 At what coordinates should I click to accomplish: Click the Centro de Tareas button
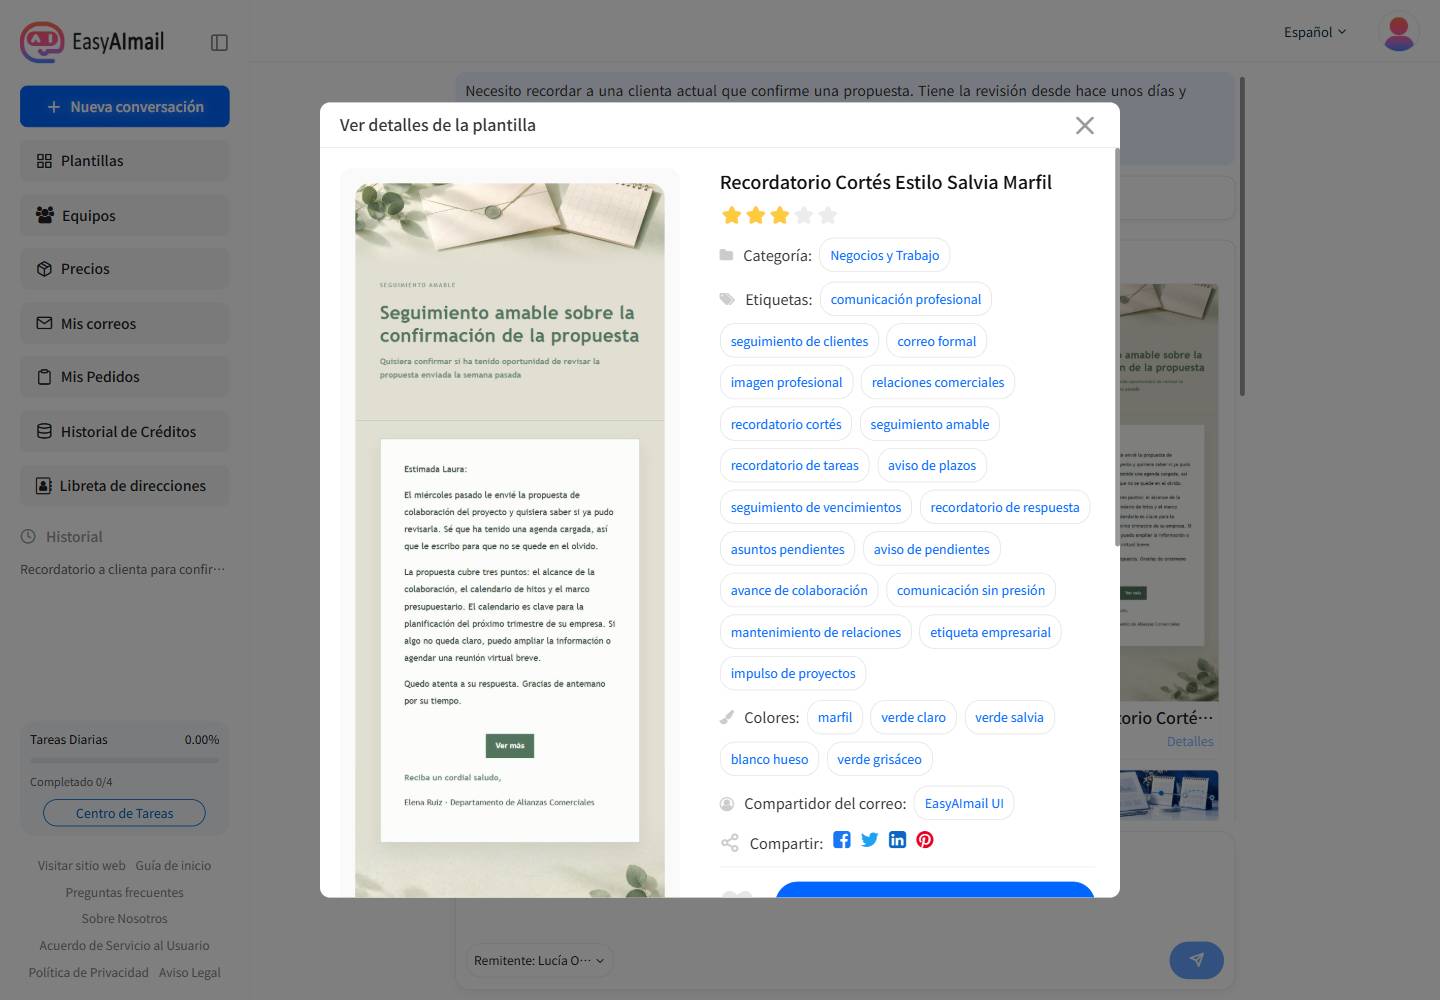point(125,813)
